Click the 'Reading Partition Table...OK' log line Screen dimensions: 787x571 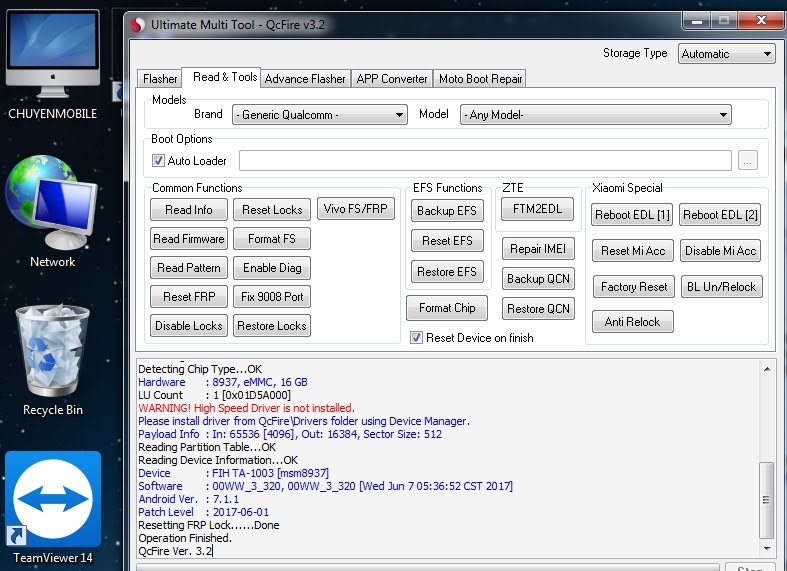207,447
